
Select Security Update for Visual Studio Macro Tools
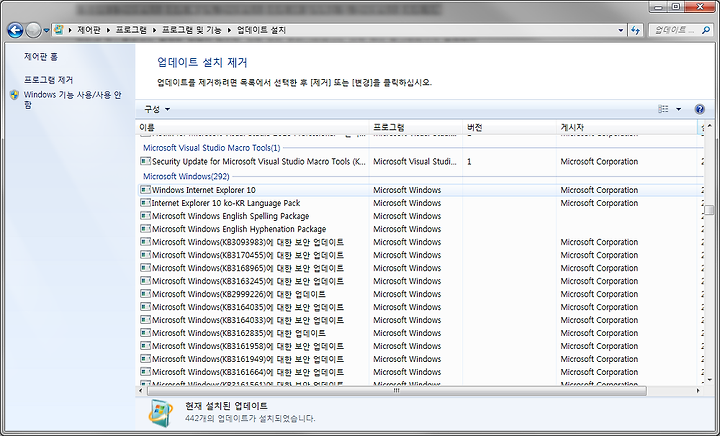(420, 162)
